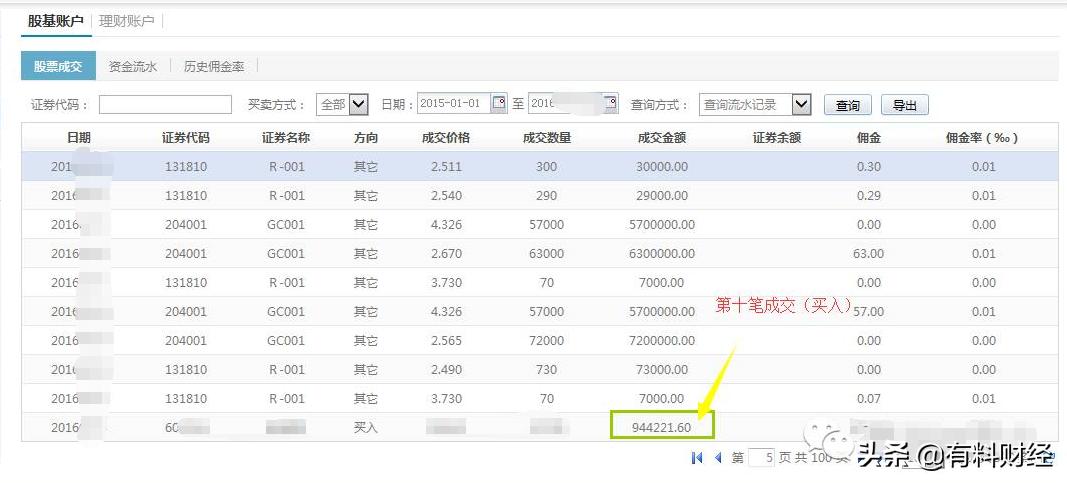
Task: Select the amount cell 30000.00
Action: tap(661, 166)
